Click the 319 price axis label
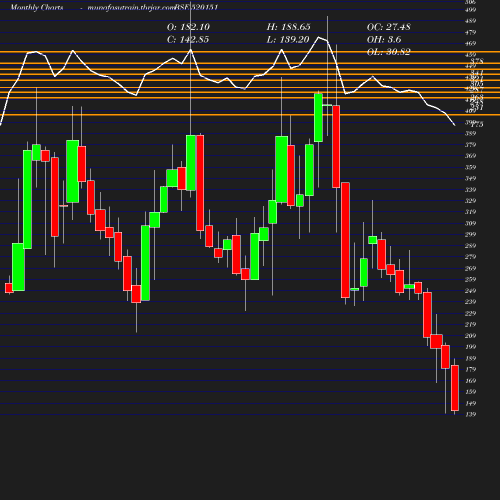Screen dimensions: 500x500 point(470,212)
